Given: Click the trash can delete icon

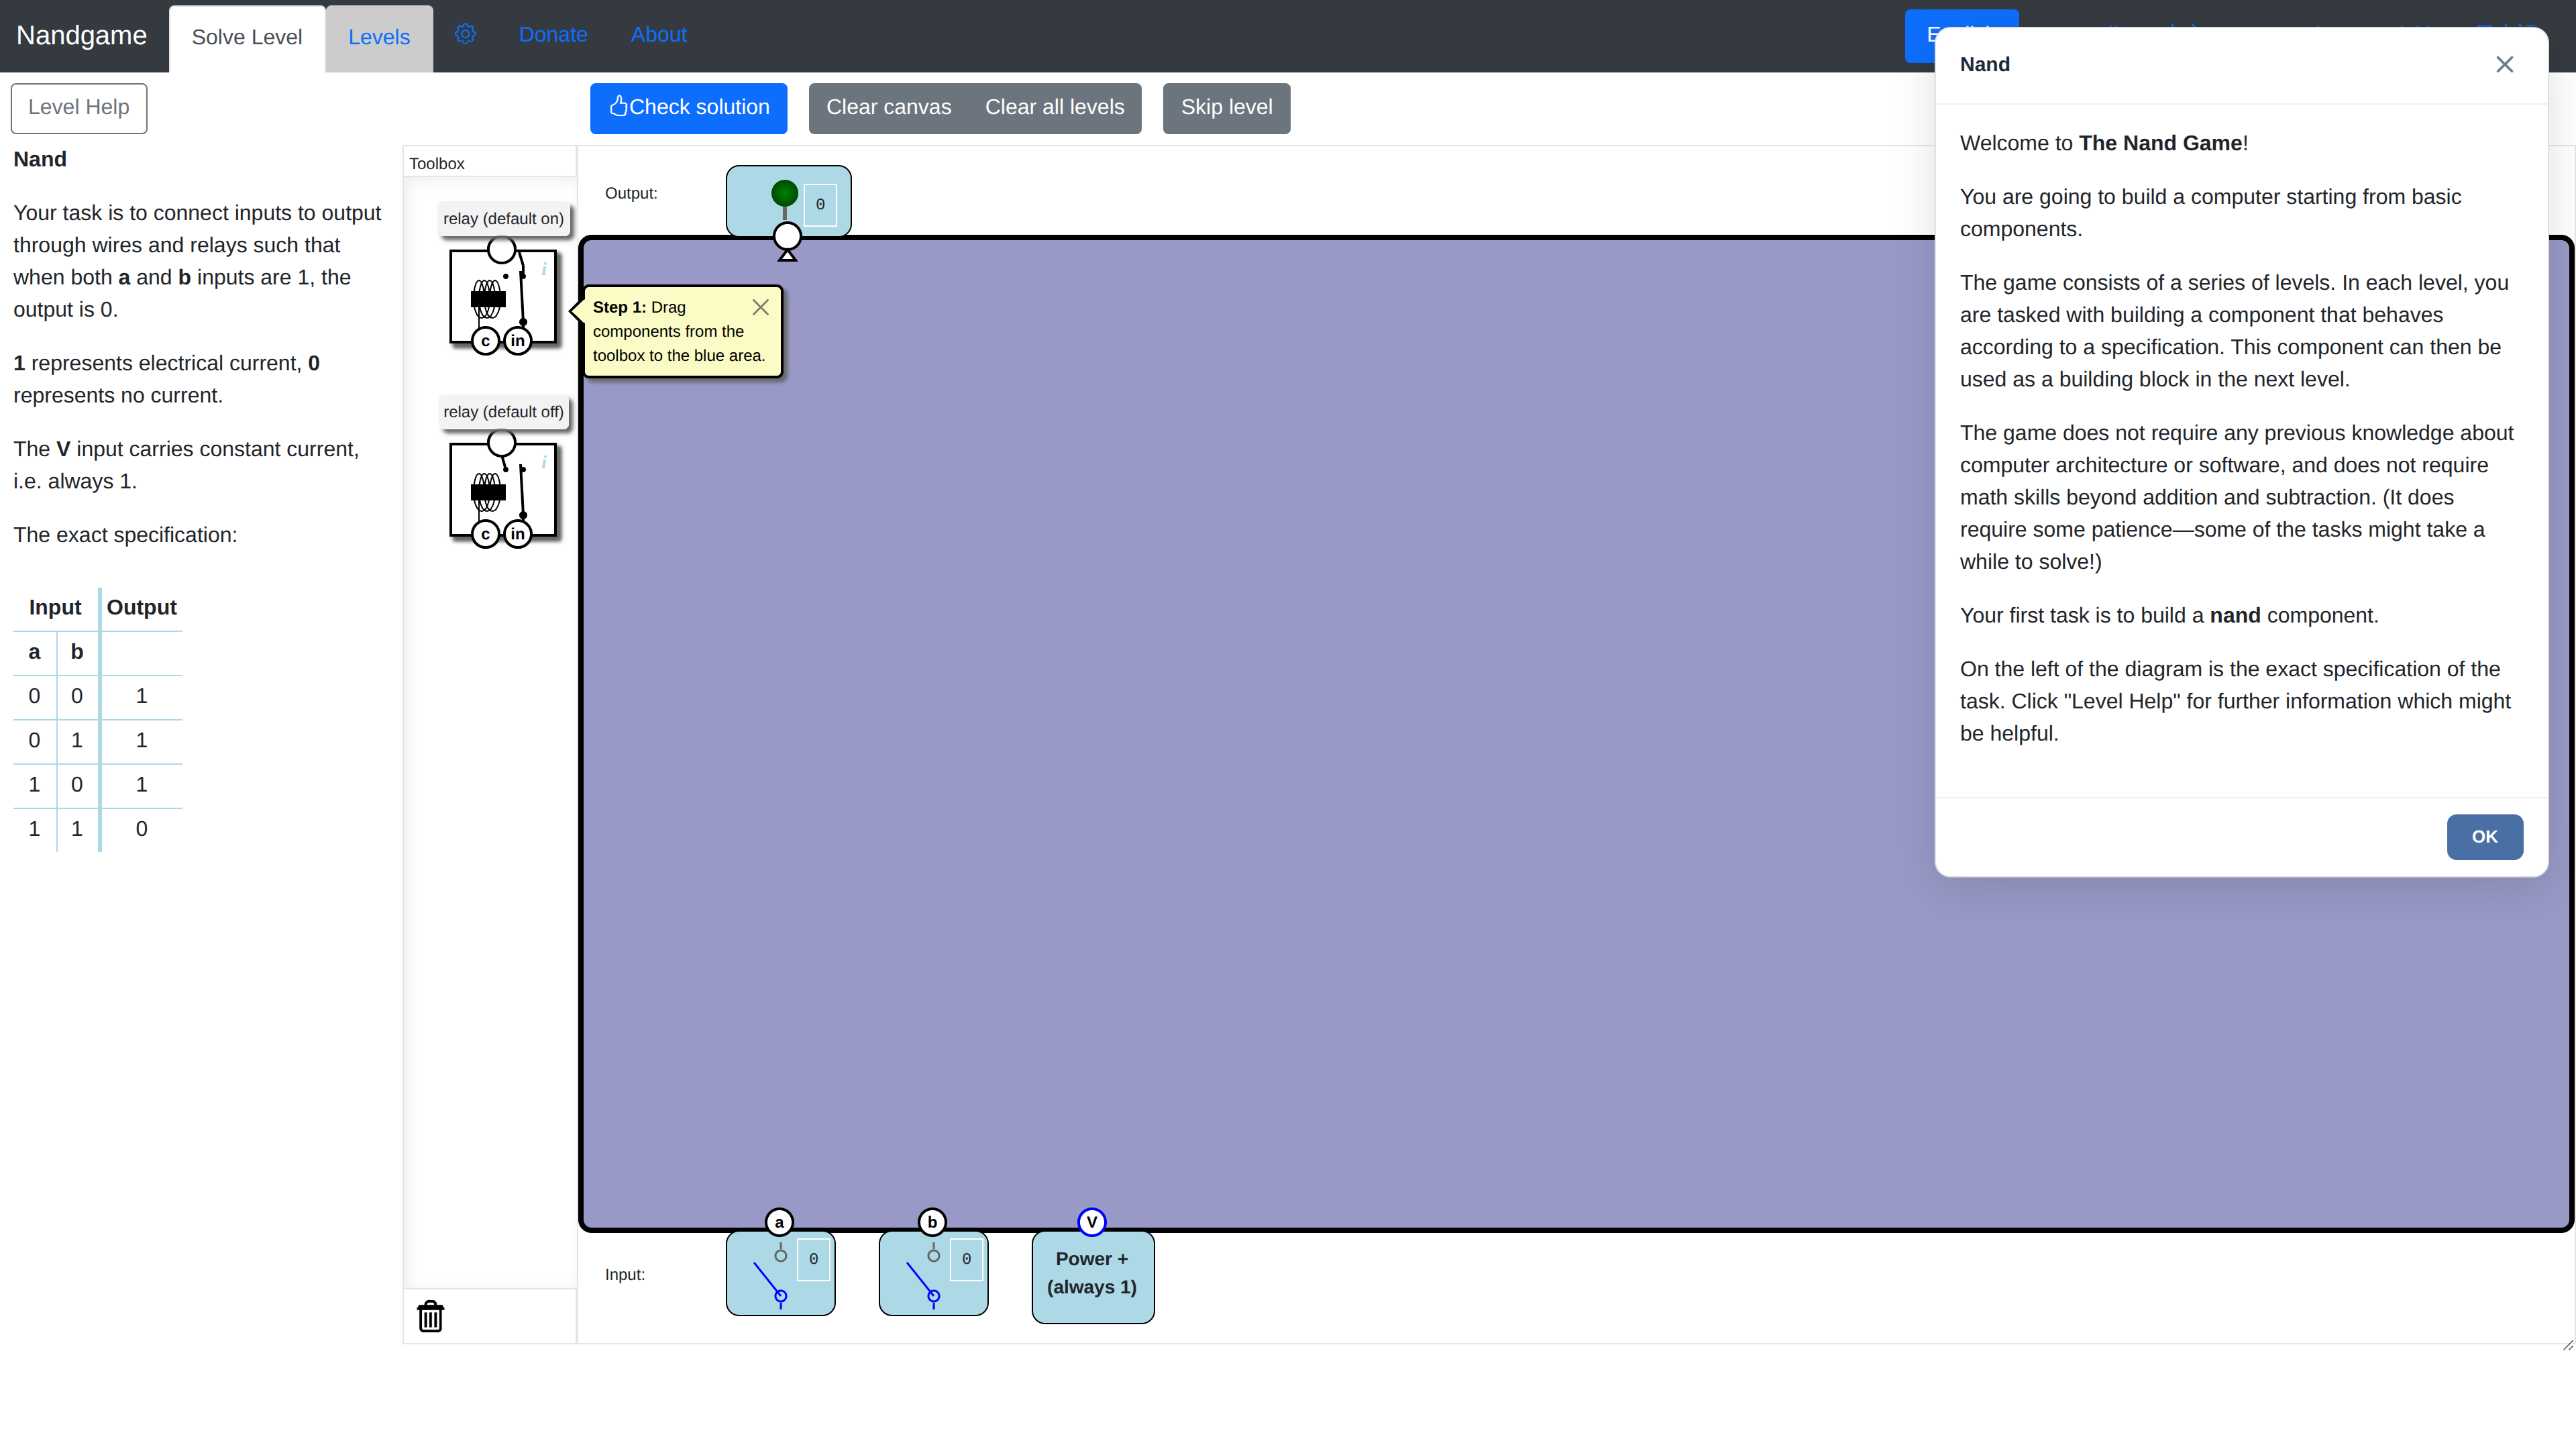Looking at the screenshot, I should 430,1316.
